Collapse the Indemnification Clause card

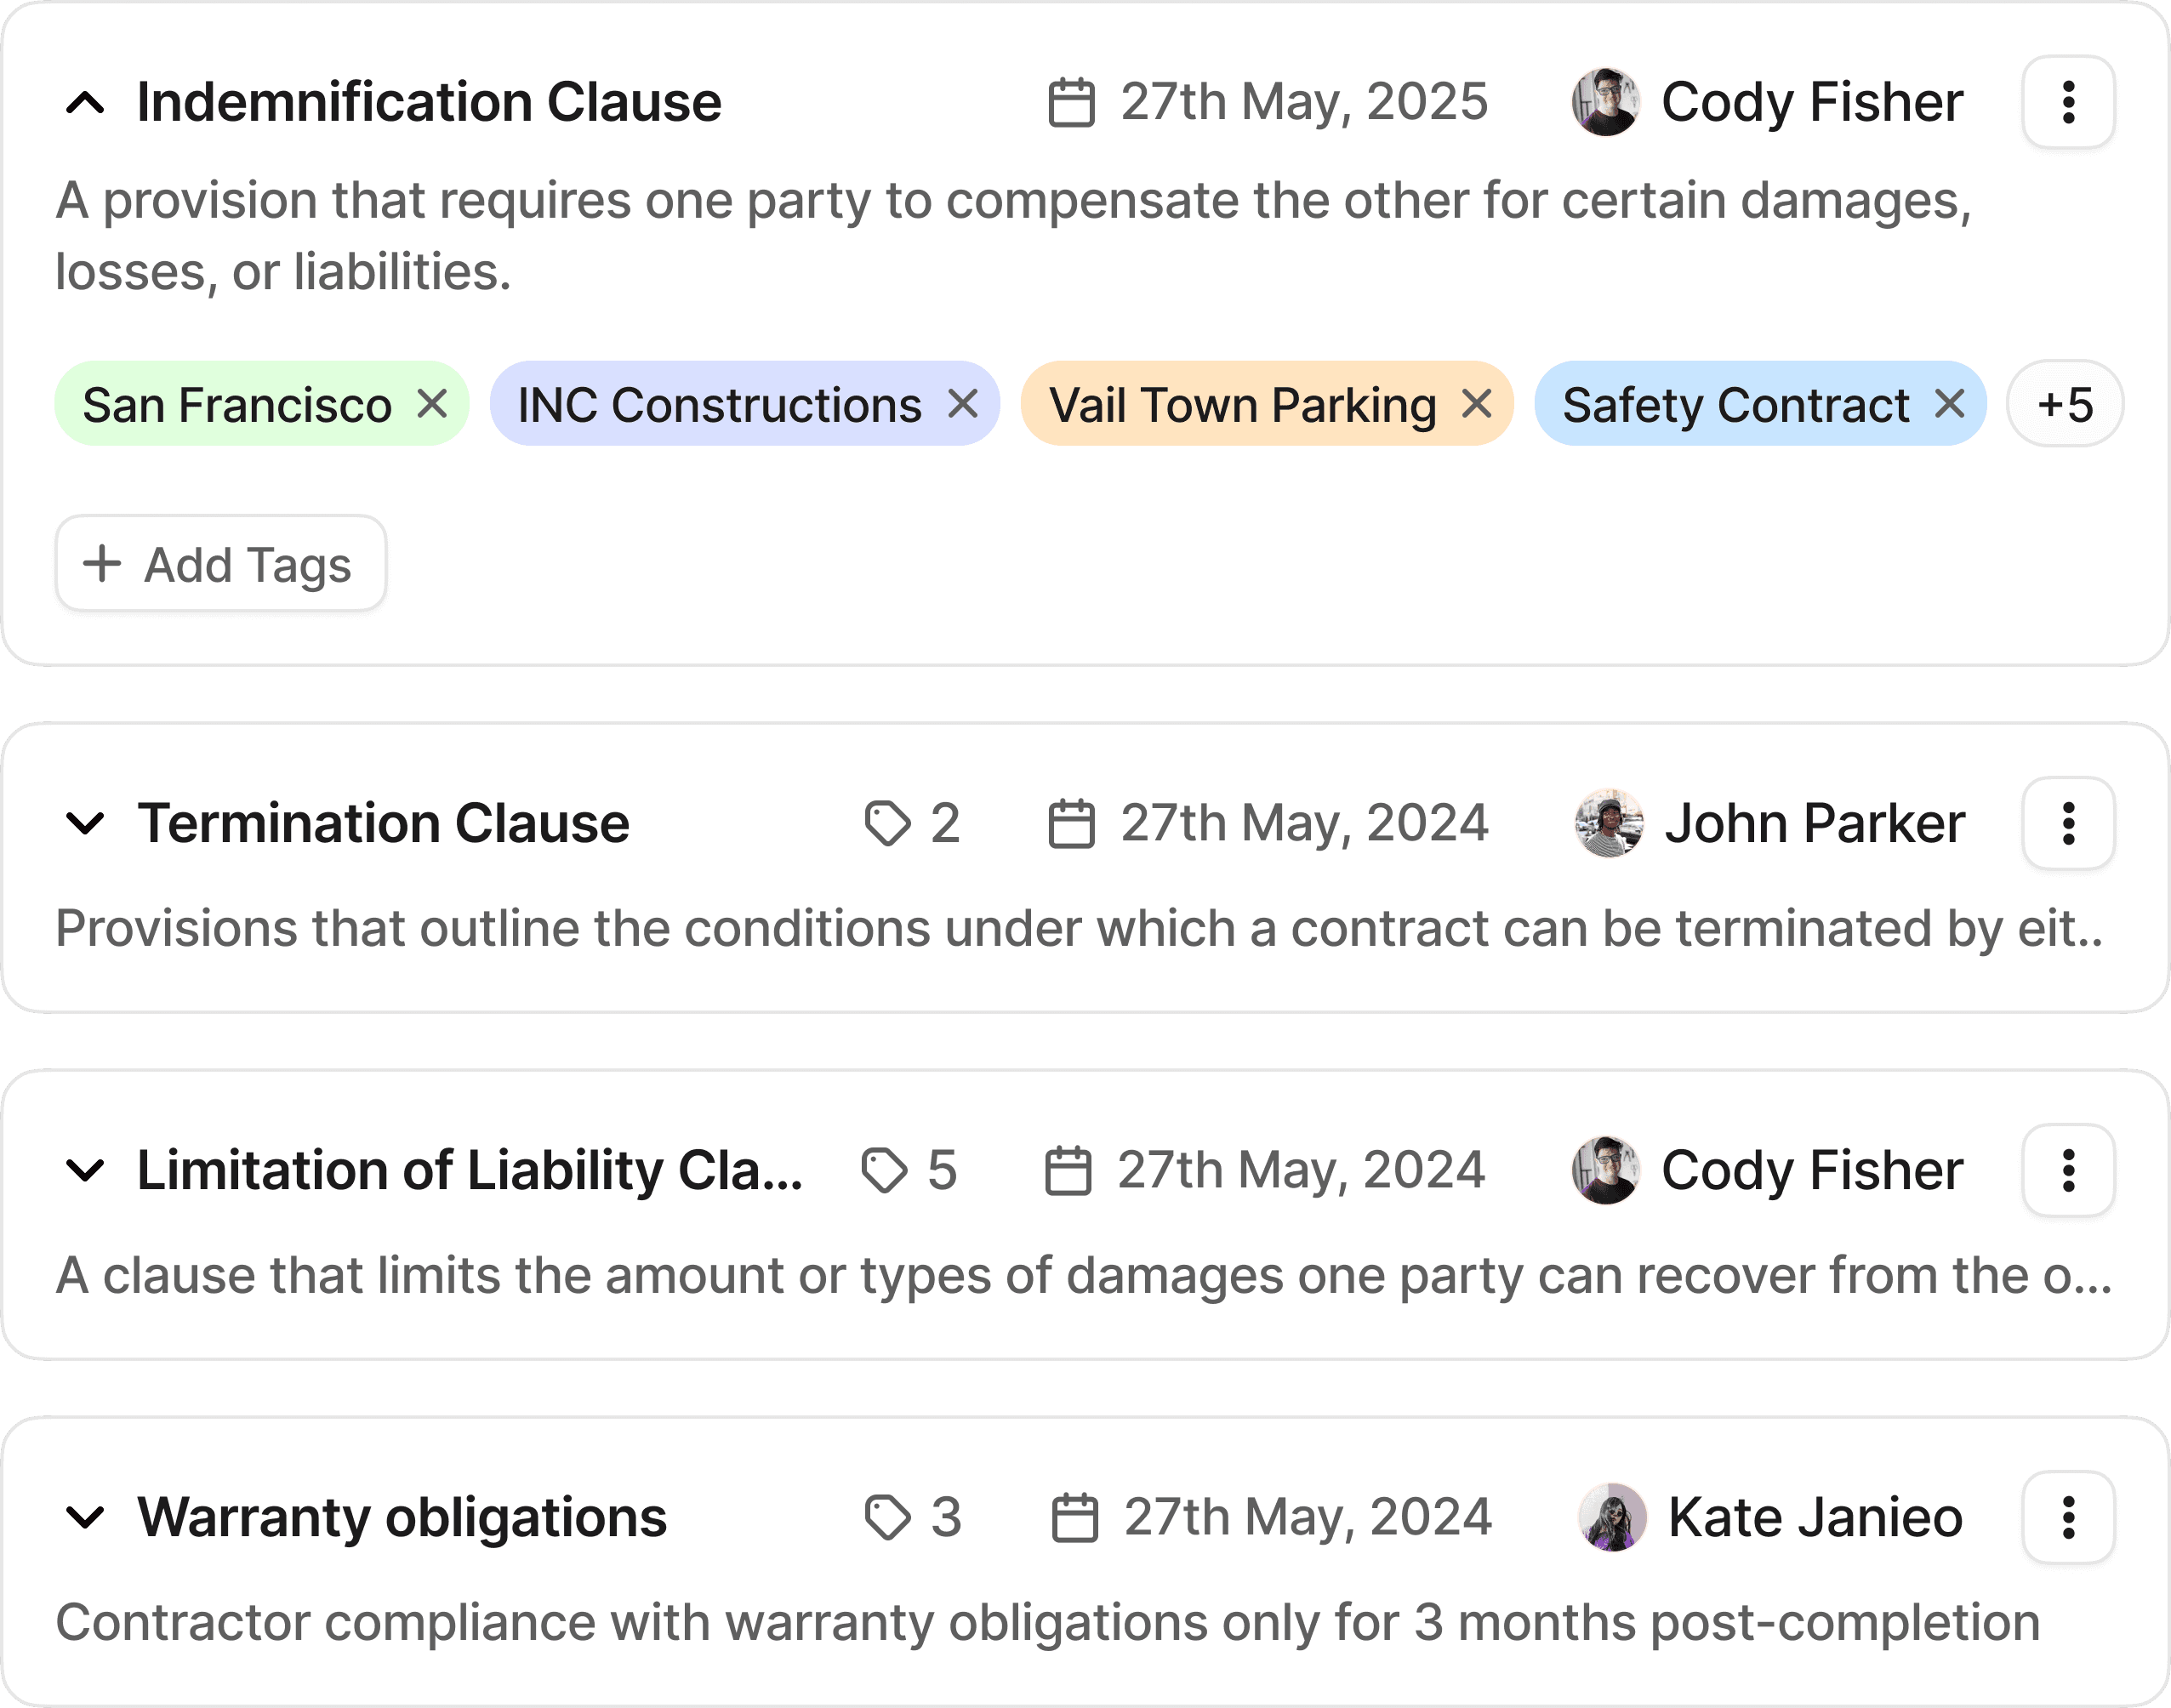click(85, 103)
